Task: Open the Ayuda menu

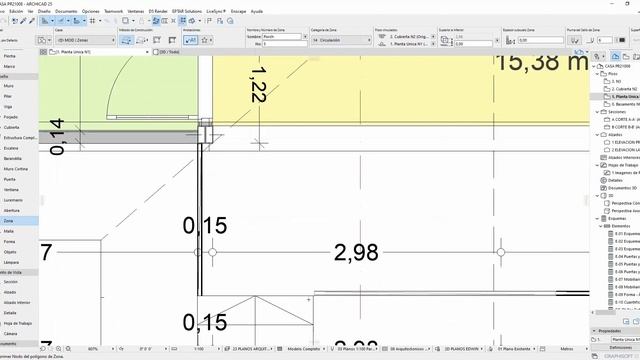Action: (x=257, y=11)
